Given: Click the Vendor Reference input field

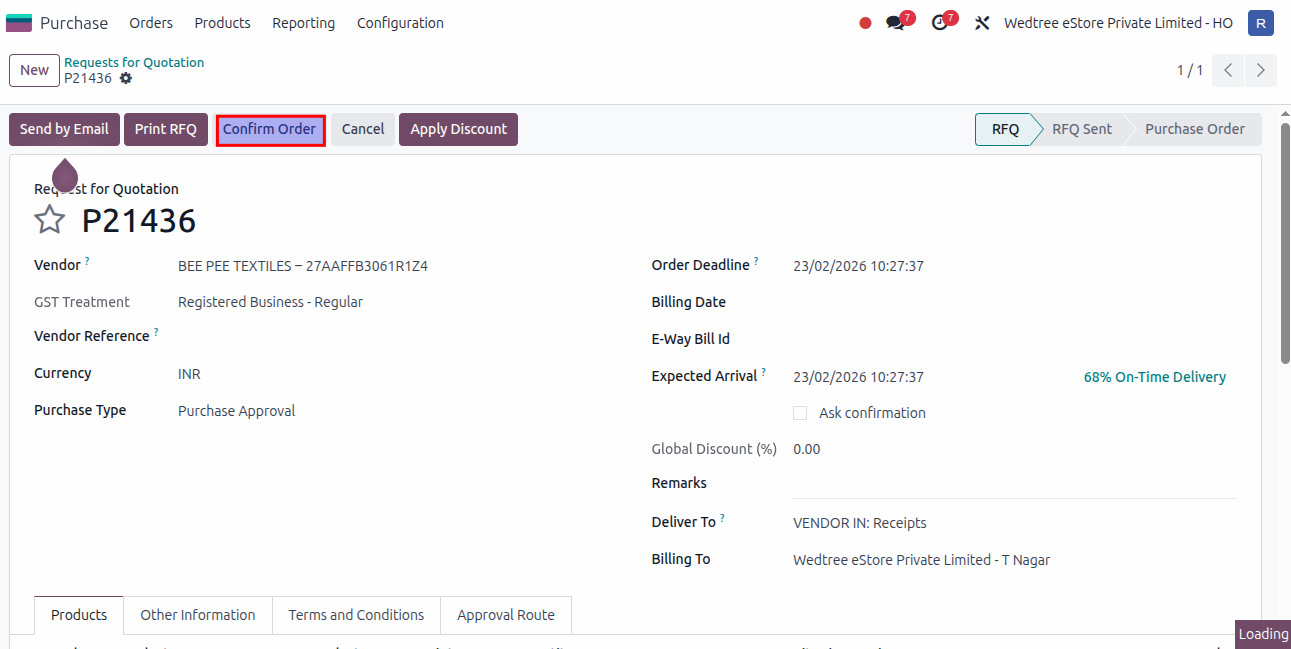Looking at the screenshot, I should (400, 337).
